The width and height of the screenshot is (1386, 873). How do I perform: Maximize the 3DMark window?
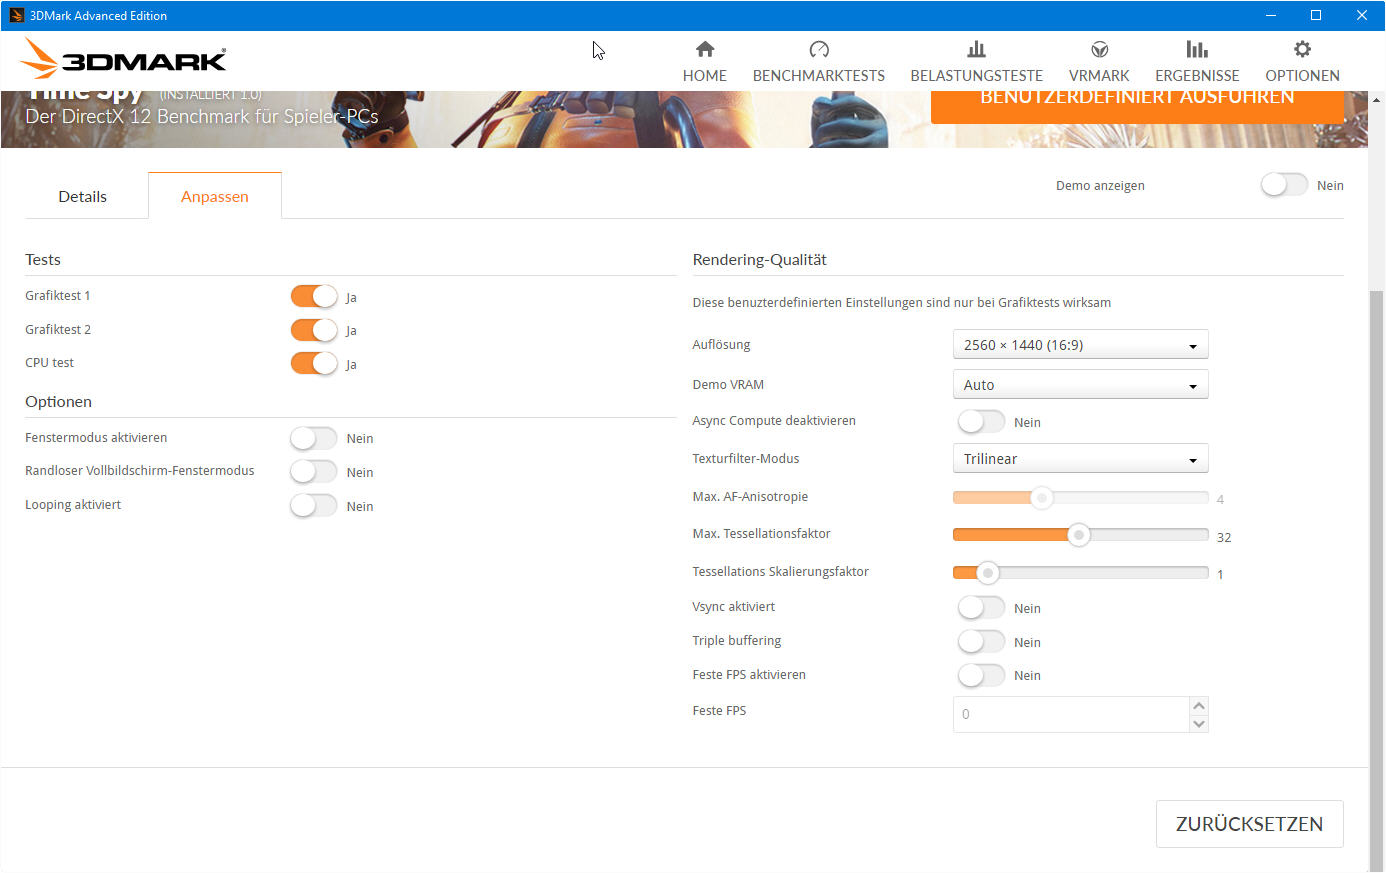coord(1316,15)
